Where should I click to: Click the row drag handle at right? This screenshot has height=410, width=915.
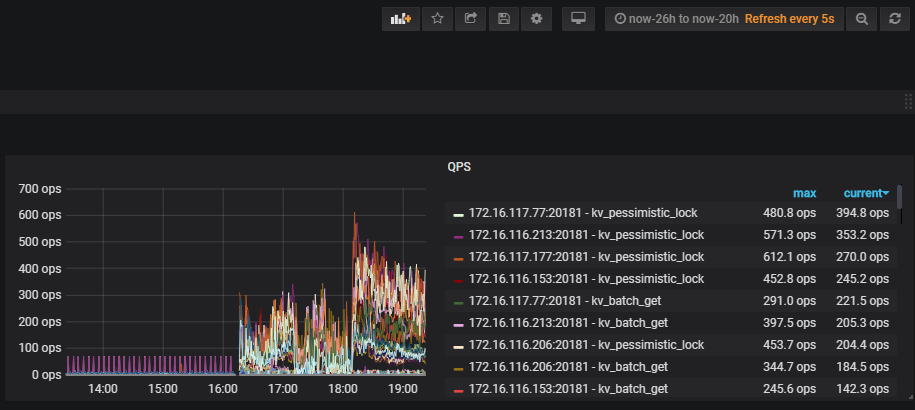click(x=908, y=101)
